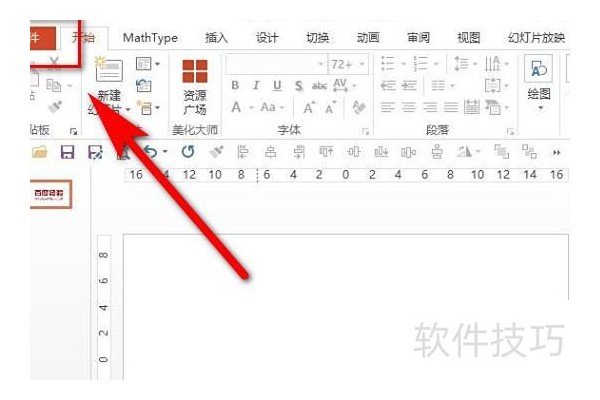Open the font color A dropdown arrow

[x=251, y=108]
